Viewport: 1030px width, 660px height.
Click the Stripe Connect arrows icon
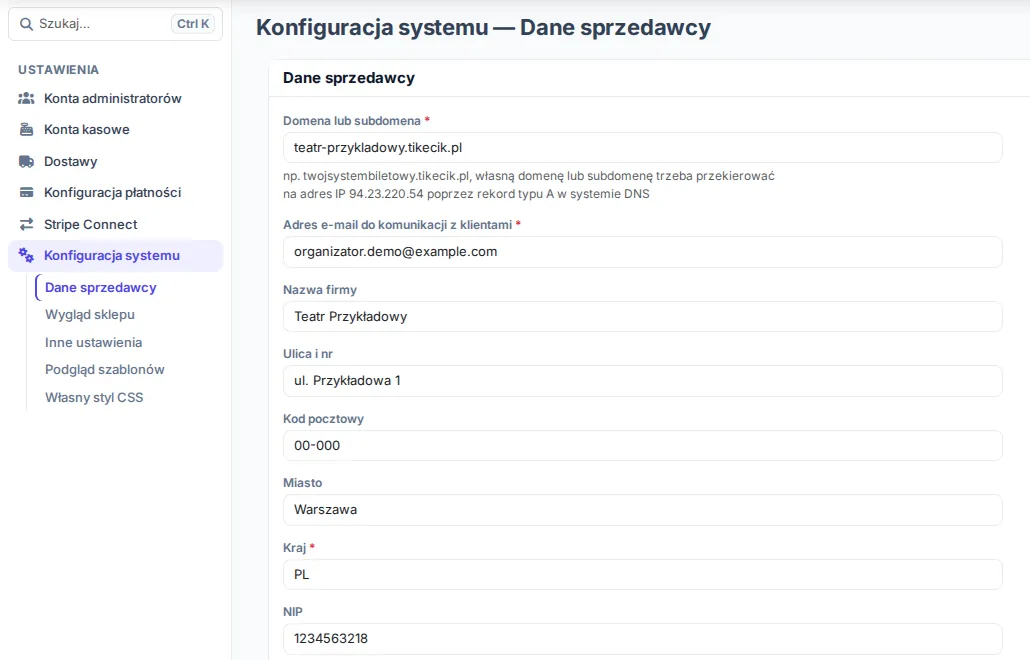coord(26,225)
